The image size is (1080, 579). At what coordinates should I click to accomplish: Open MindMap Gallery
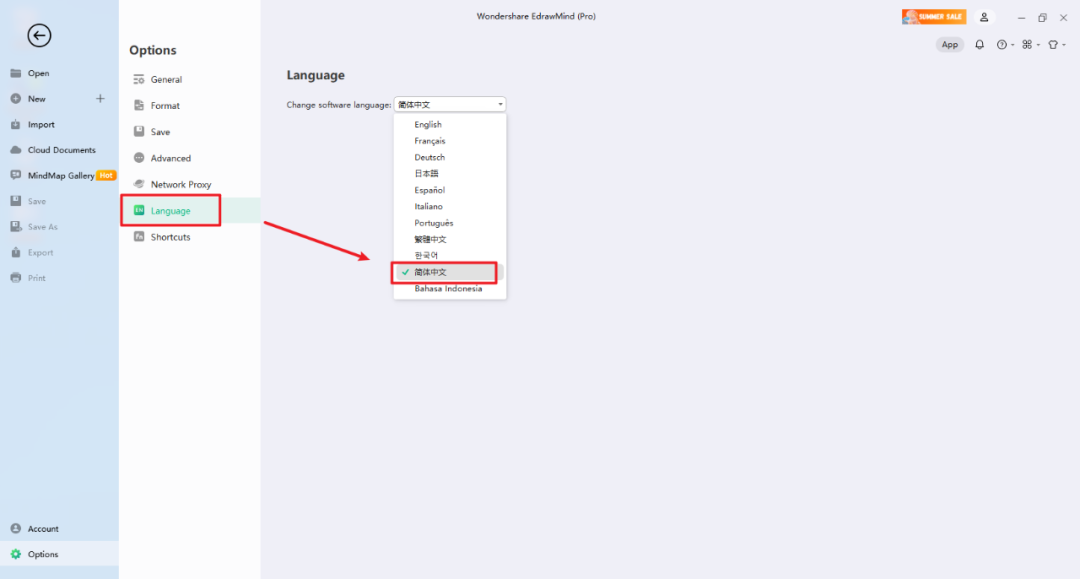tap(61, 175)
